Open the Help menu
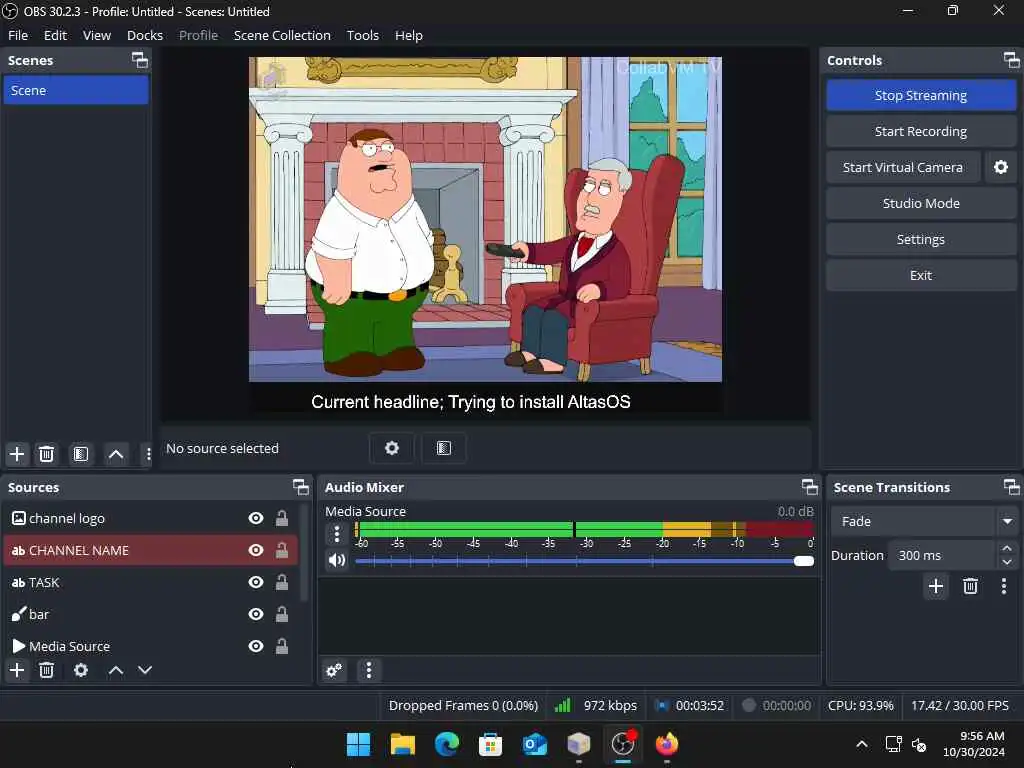1024x768 pixels. click(x=409, y=35)
